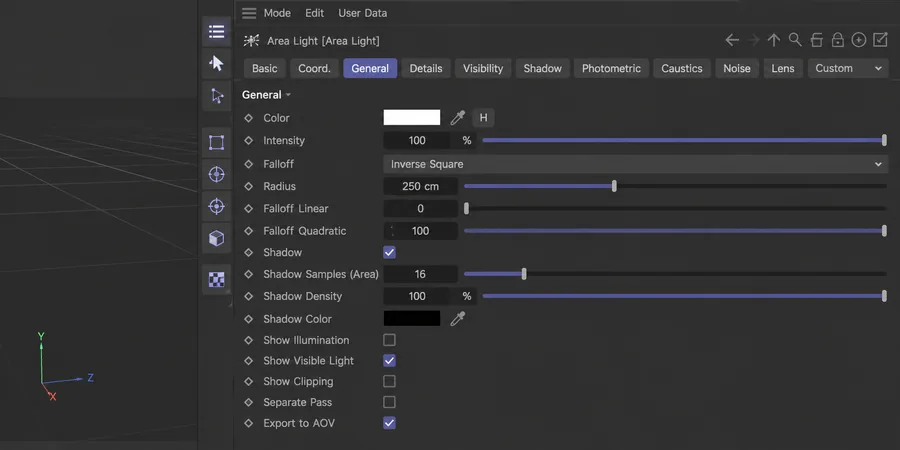This screenshot has height=450, width=900.
Task: Click the rectangle with corner points icon
Action: click(216, 142)
